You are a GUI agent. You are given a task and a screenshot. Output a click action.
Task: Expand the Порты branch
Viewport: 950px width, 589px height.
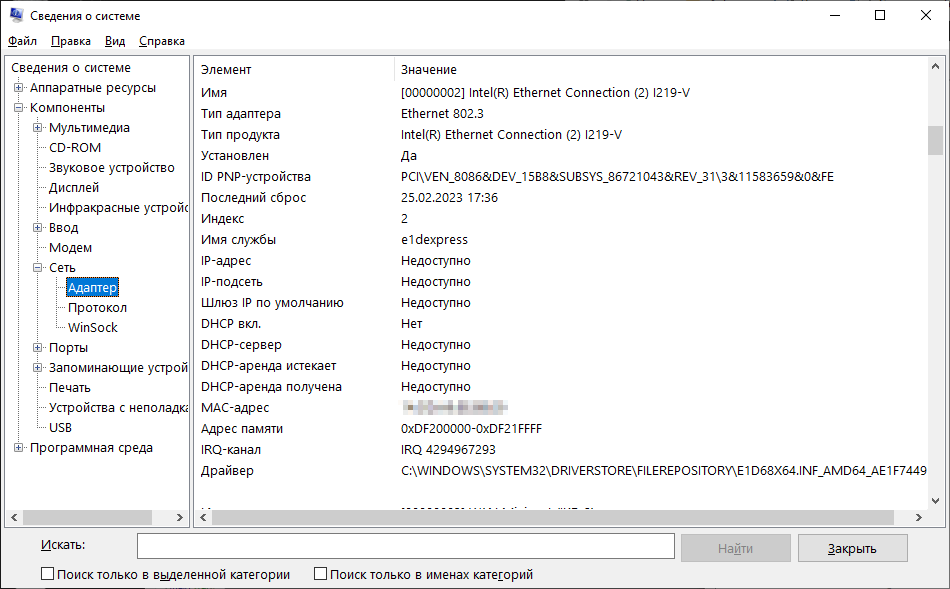click(x=37, y=348)
